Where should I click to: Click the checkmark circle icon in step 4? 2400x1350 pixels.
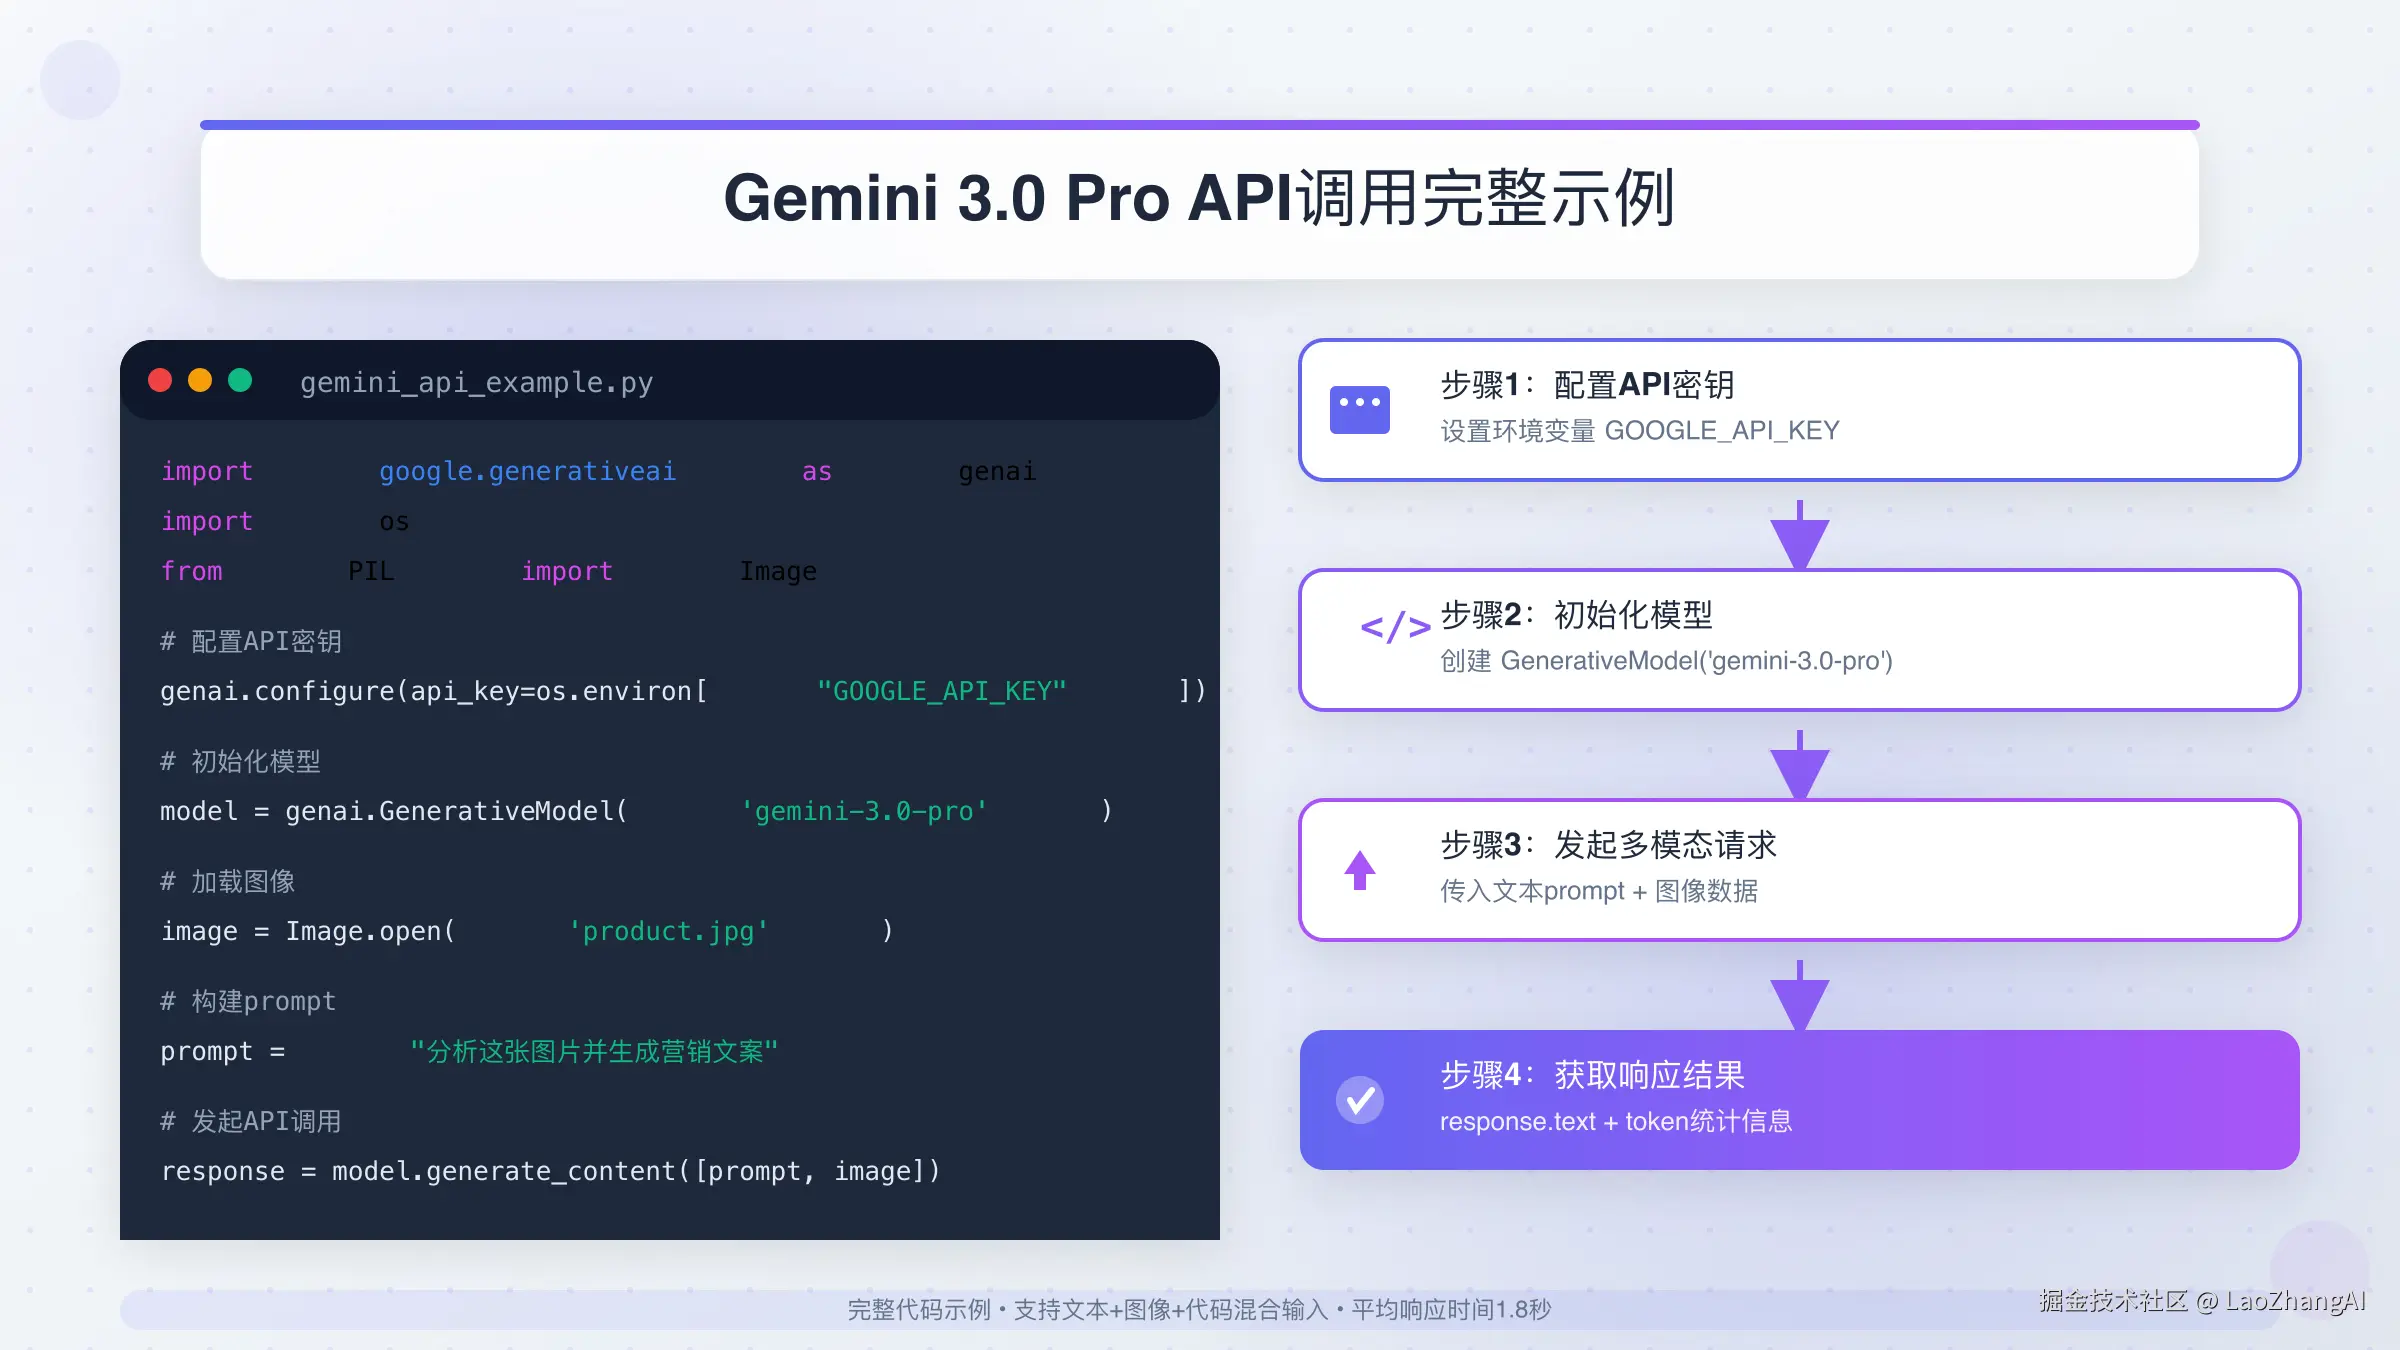pos(1360,1100)
